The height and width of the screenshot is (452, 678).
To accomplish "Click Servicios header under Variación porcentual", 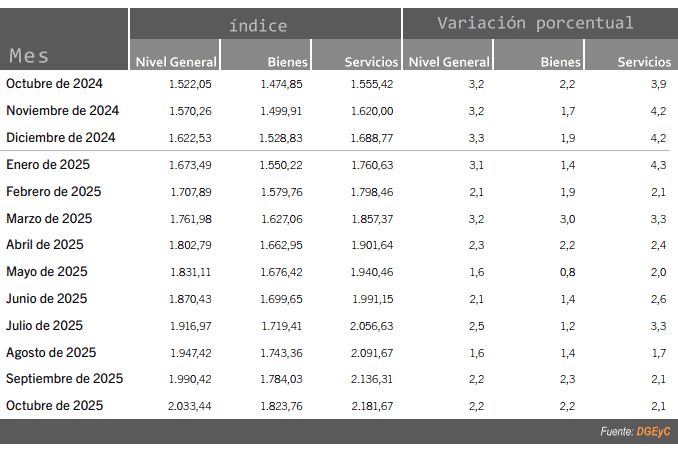I will pyautogui.click(x=644, y=62).
